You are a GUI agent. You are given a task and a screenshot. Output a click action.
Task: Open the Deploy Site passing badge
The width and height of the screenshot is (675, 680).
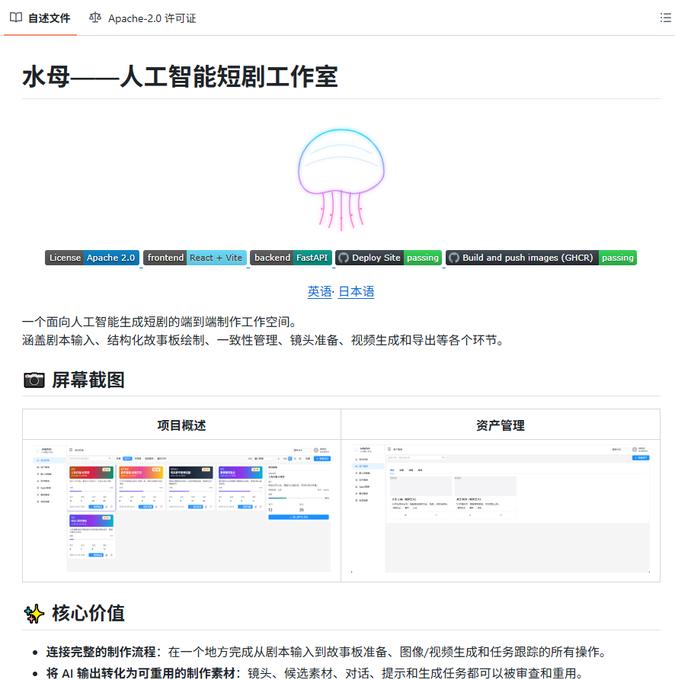tap(389, 258)
